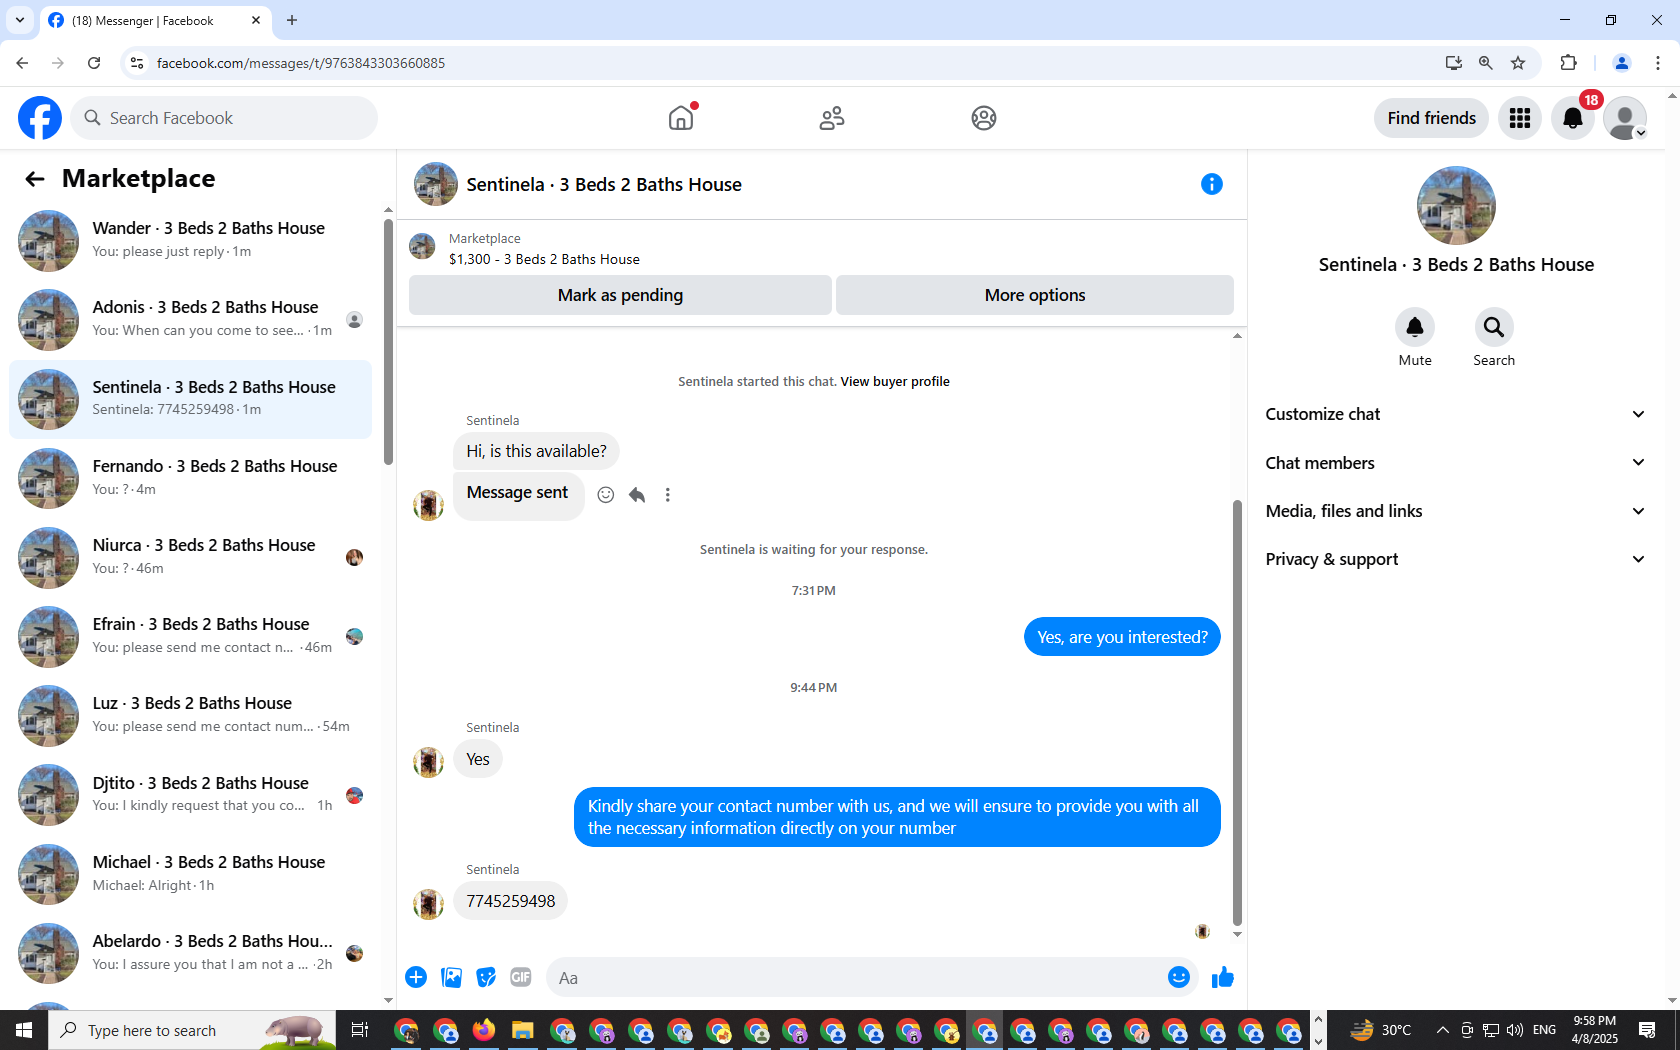Search in conversation

coord(1494,327)
